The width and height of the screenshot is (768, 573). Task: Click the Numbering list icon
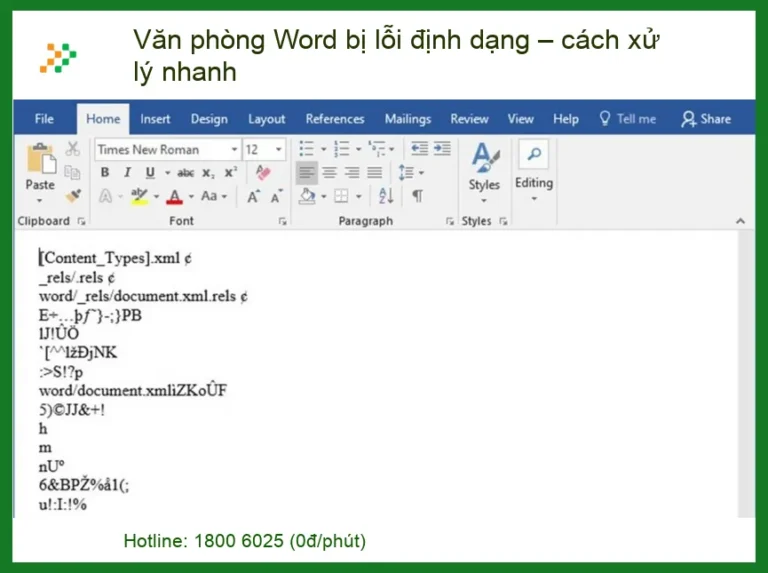(341, 148)
